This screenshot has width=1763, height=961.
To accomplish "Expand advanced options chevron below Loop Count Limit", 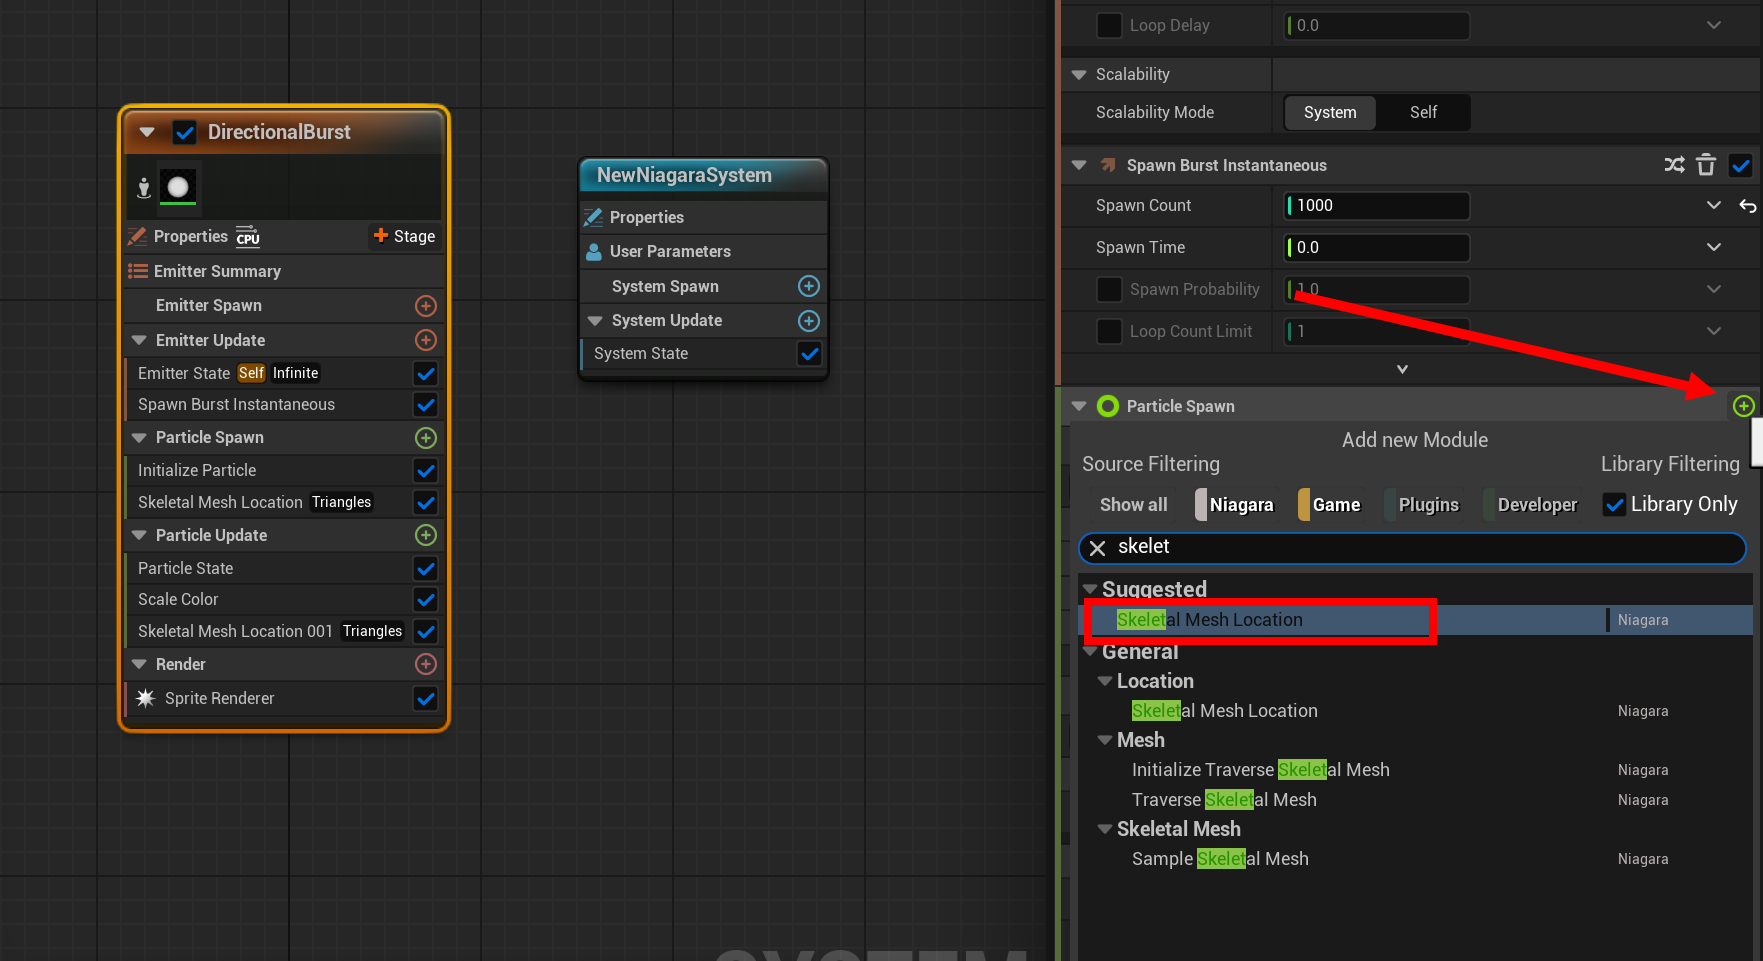I will [x=1402, y=370].
